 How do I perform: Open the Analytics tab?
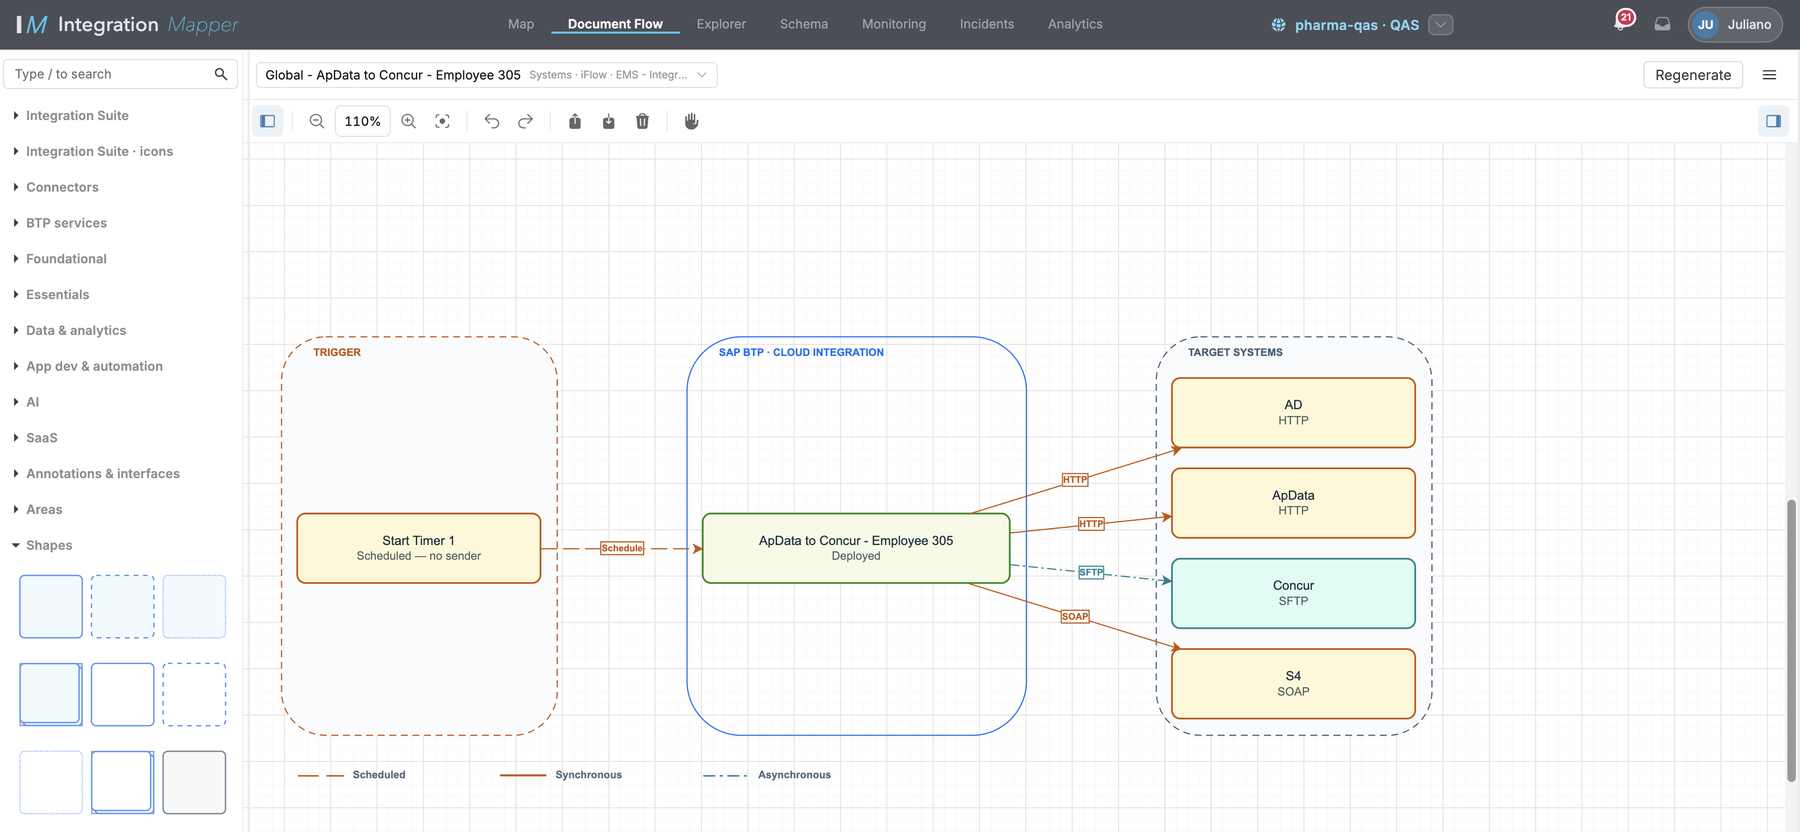click(x=1075, y=24)
